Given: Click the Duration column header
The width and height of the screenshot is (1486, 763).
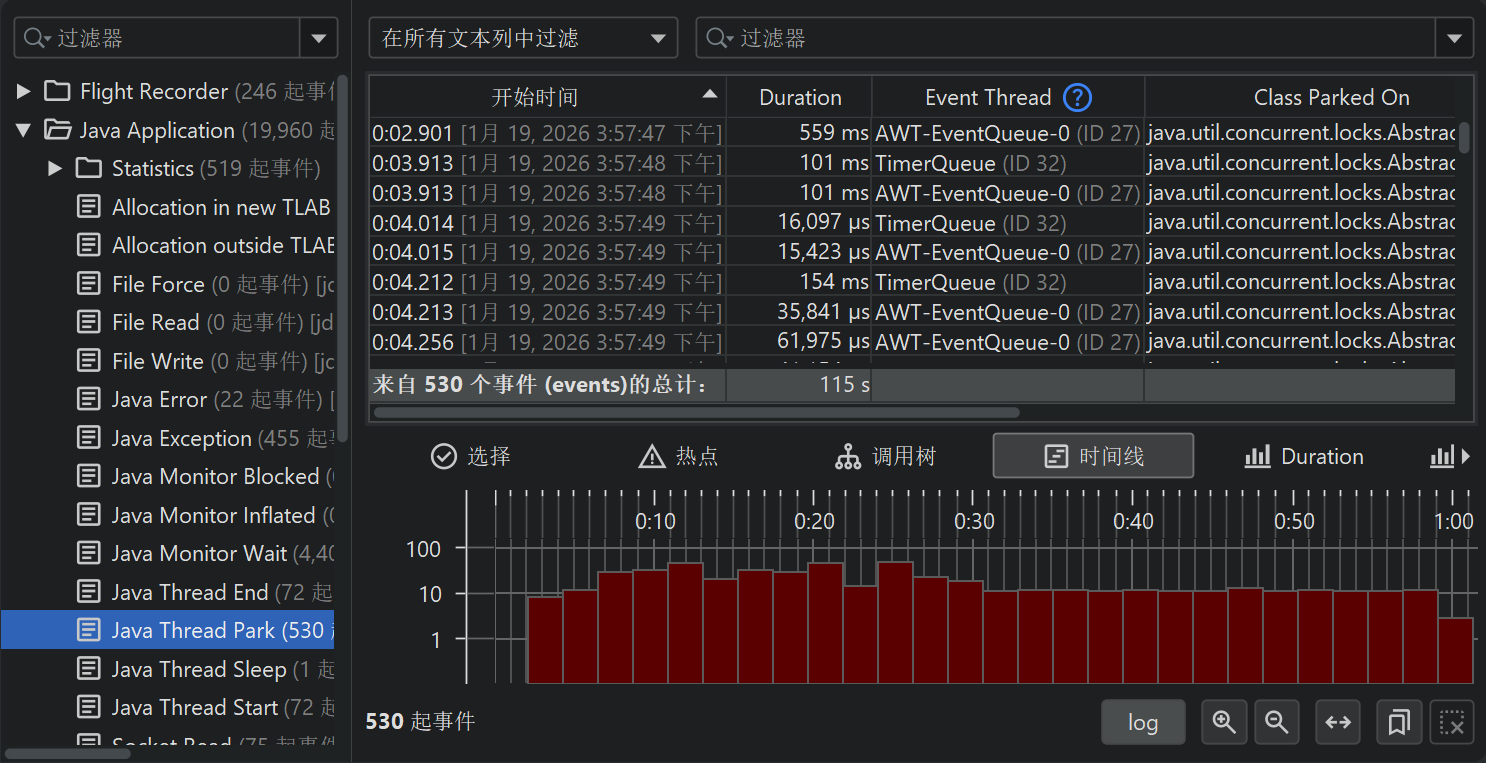Looking at the screenshot, I should coord(800,98).
